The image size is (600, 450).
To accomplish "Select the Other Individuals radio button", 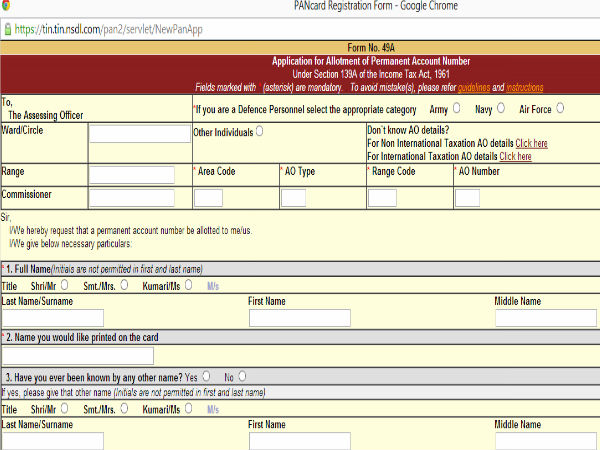I will coord(260,130).
